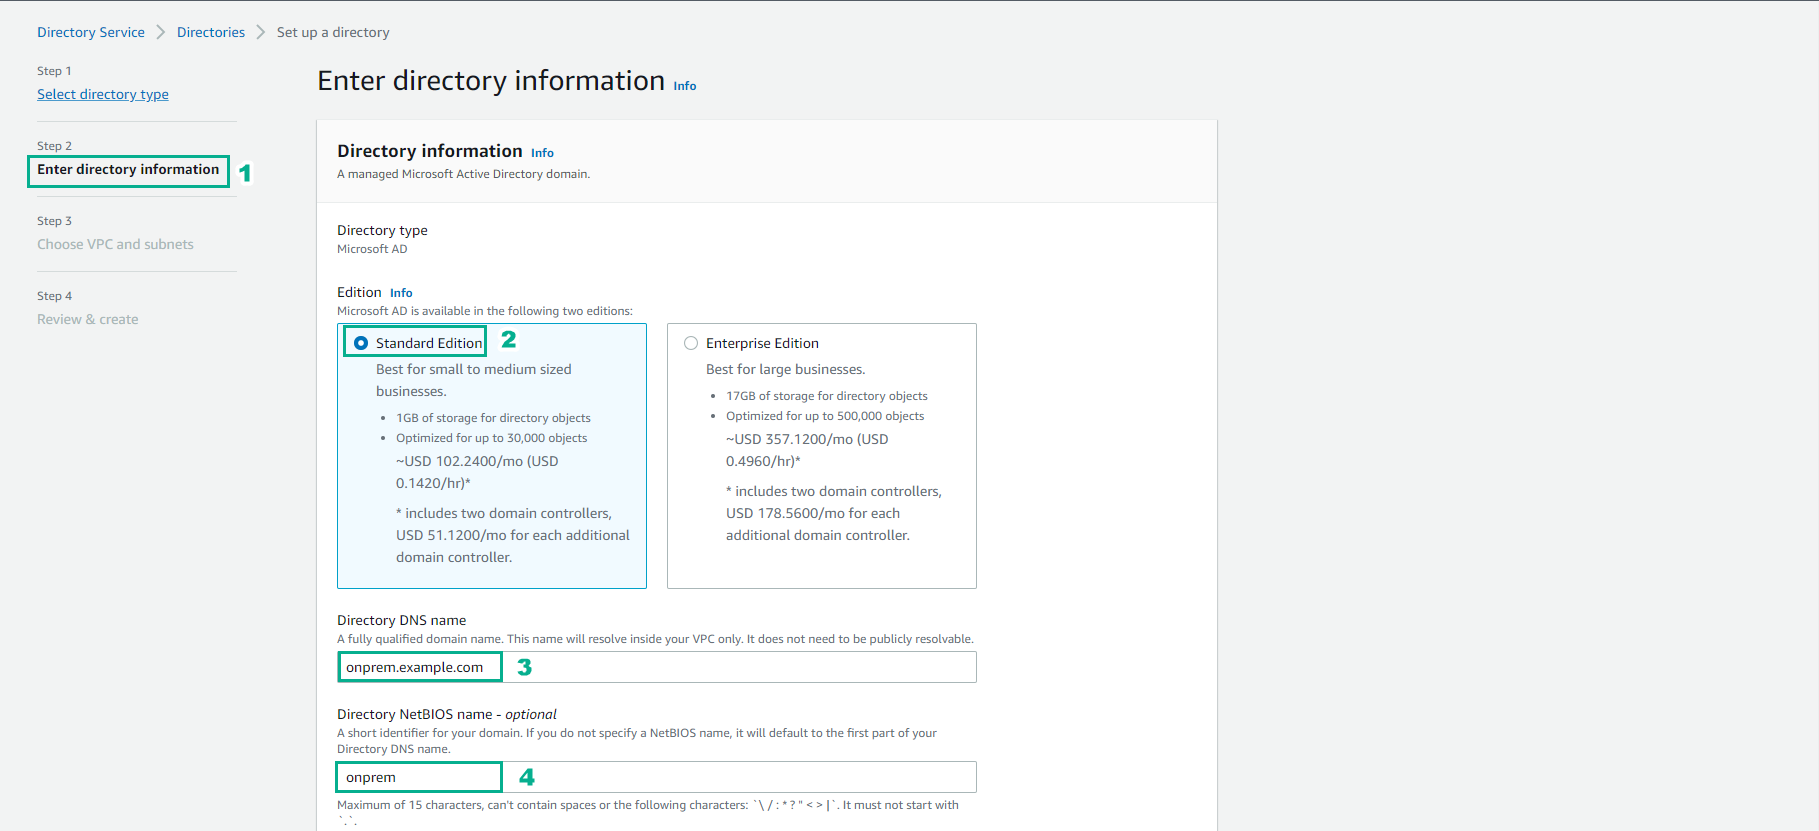Image resolution: width=1819 pixels, height=831 pixels.
Task: Click the 'Directory NetBIOS name - optional' label
Action: click(447, 714)
